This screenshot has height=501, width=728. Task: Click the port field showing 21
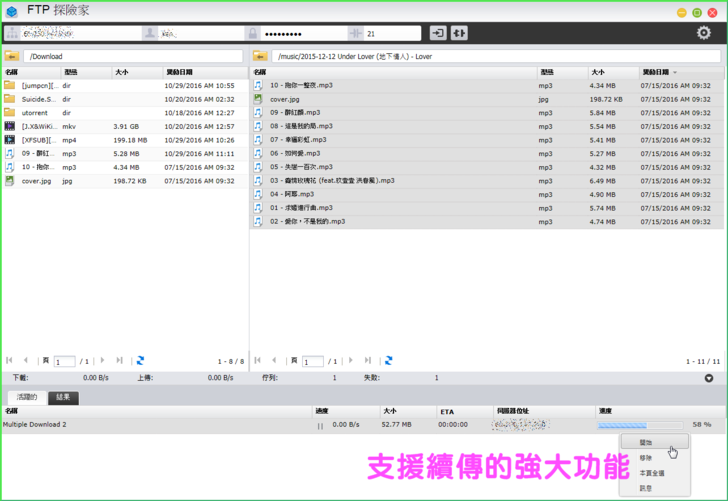[390, 34]
